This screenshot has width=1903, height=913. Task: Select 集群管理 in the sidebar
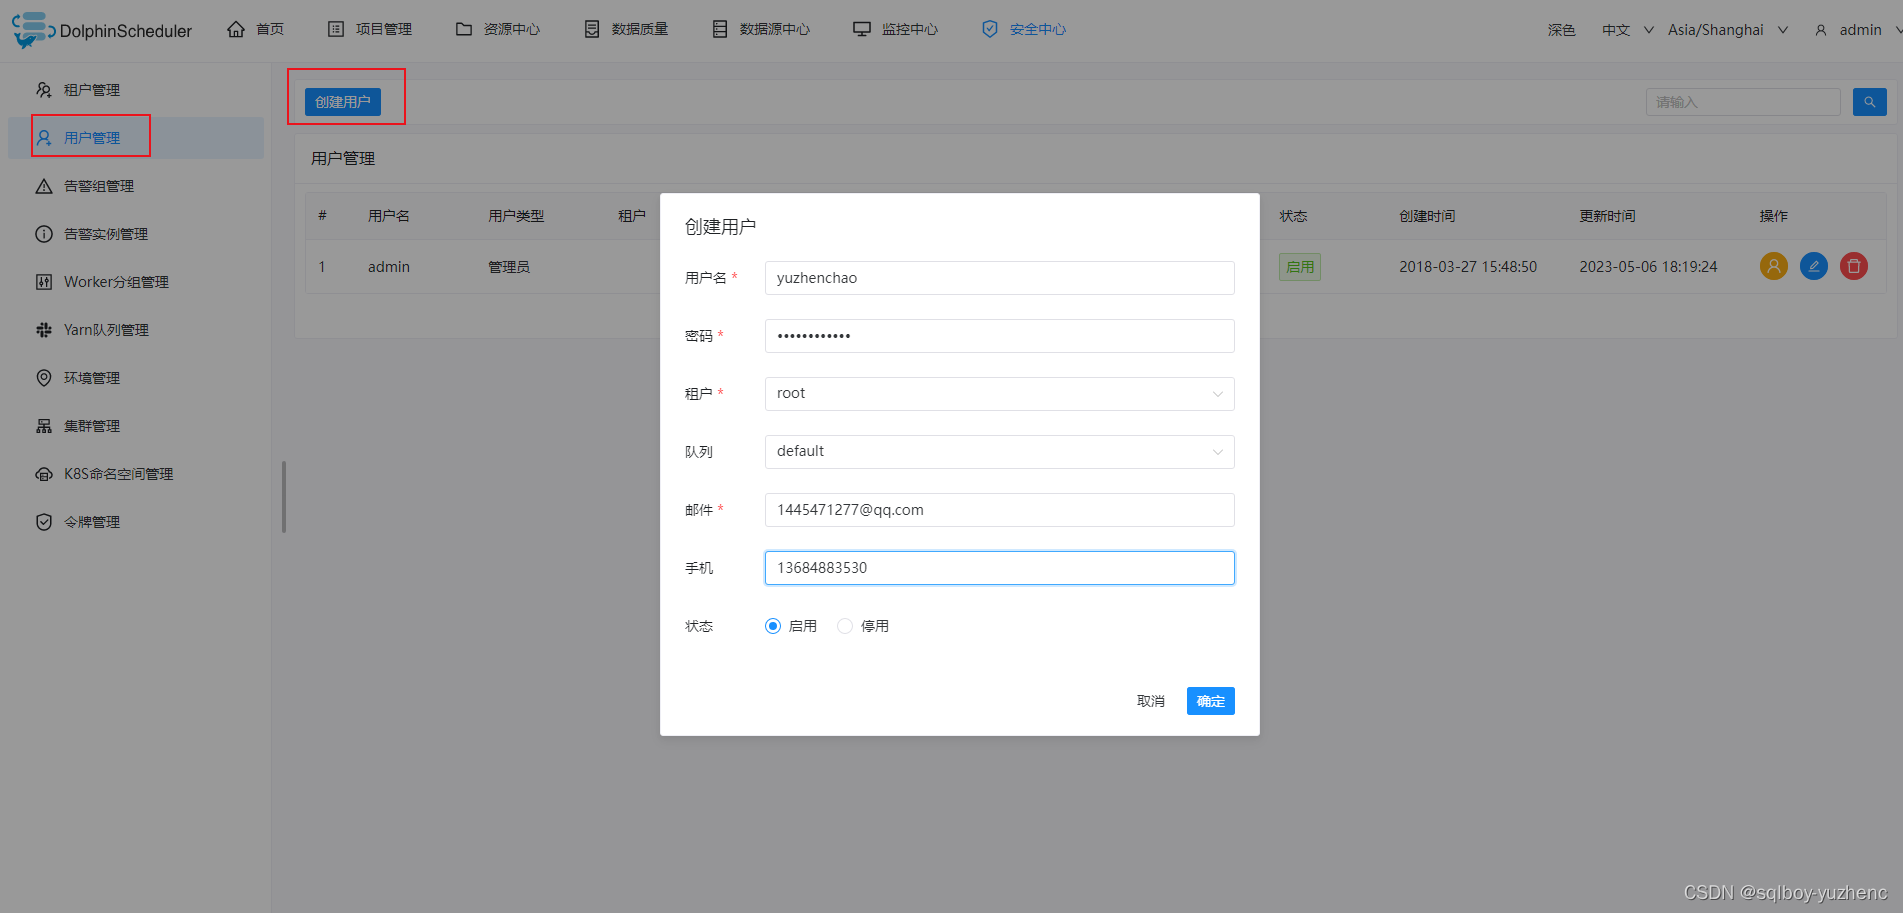136,426
